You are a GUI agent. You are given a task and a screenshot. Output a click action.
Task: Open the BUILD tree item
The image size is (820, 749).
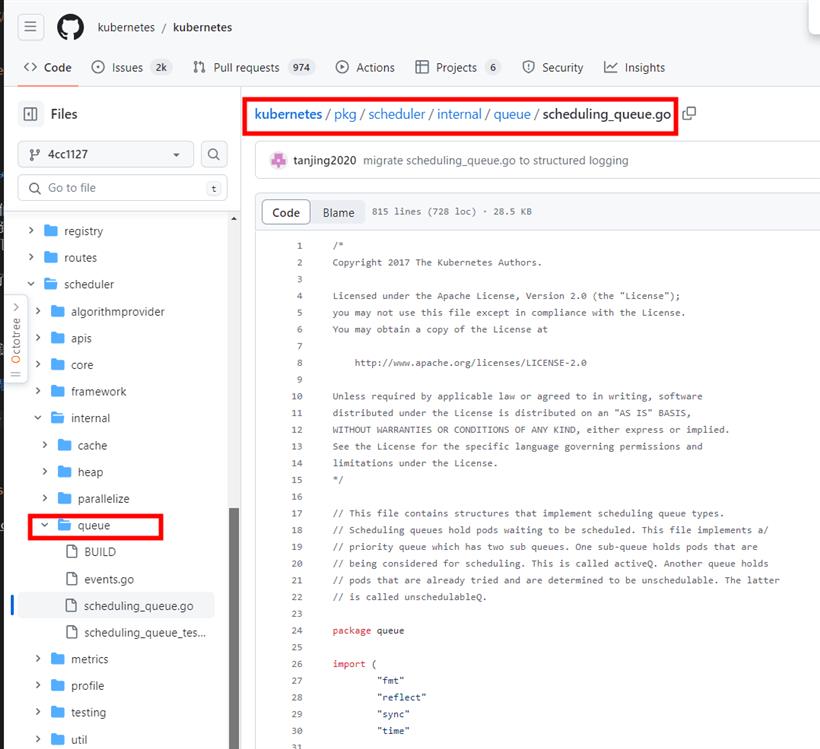(100, 552)
